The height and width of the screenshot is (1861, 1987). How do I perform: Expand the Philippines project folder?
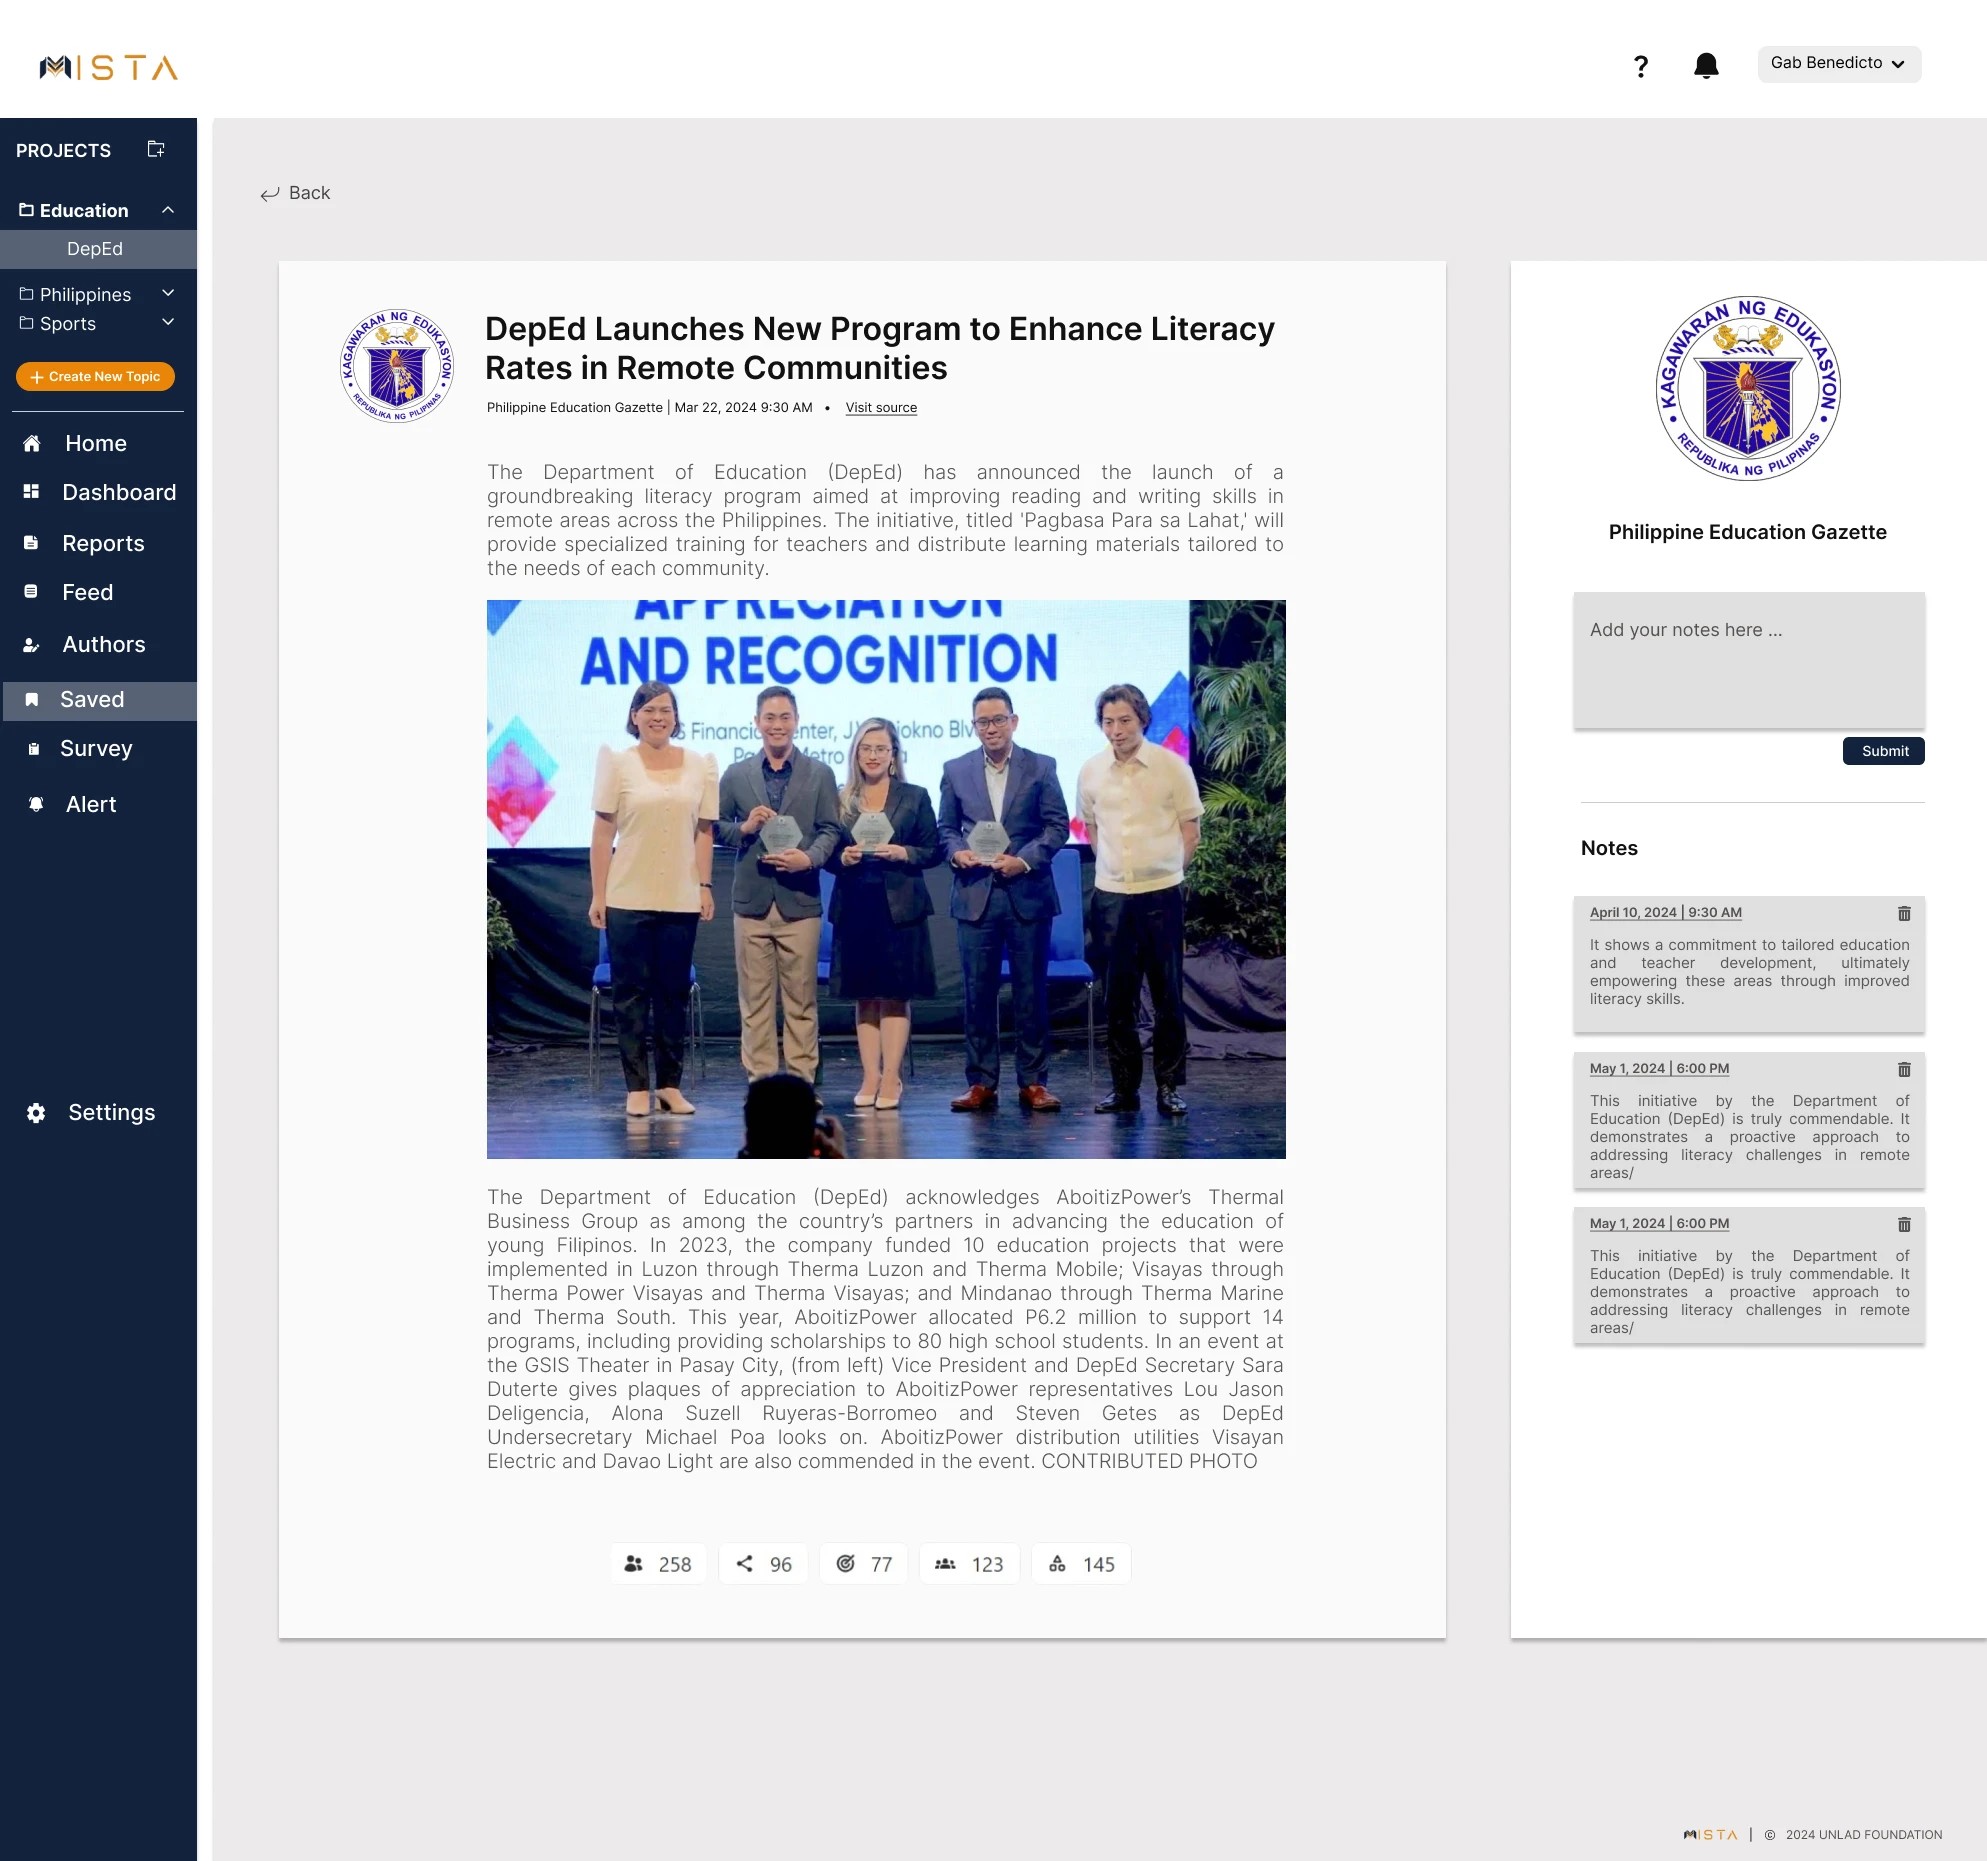168,293
